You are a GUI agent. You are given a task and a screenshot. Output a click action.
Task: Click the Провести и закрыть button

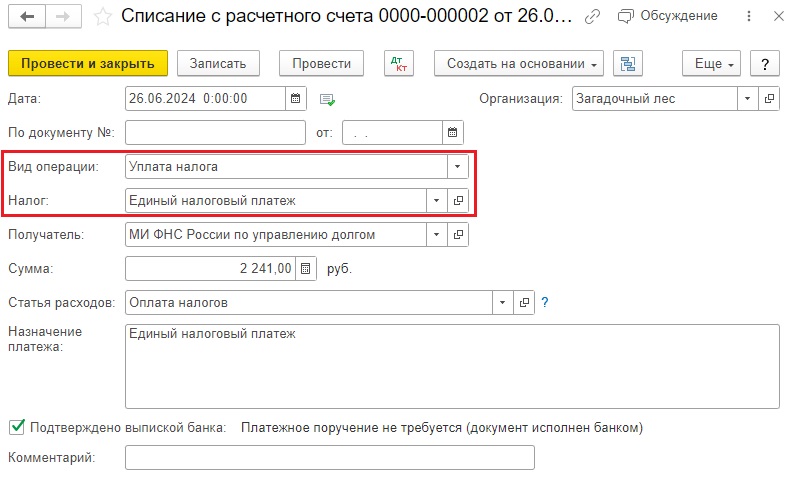pyautogui.click(x=88, y=64)
